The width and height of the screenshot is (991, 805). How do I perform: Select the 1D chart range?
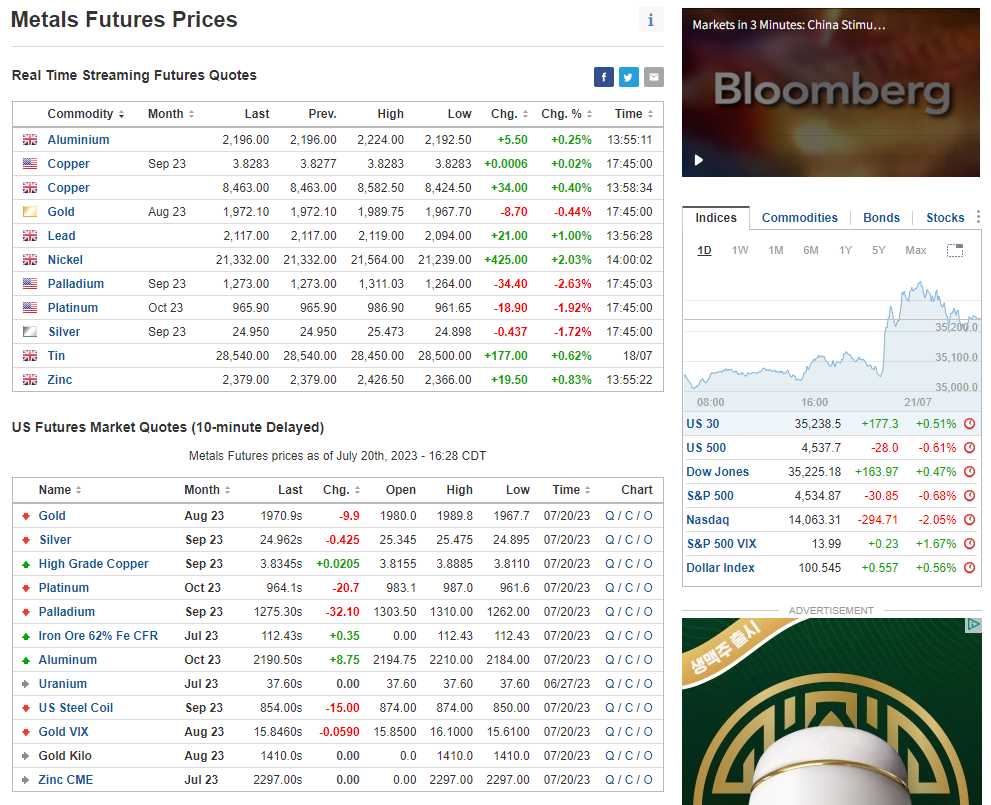tap(704, 250)
